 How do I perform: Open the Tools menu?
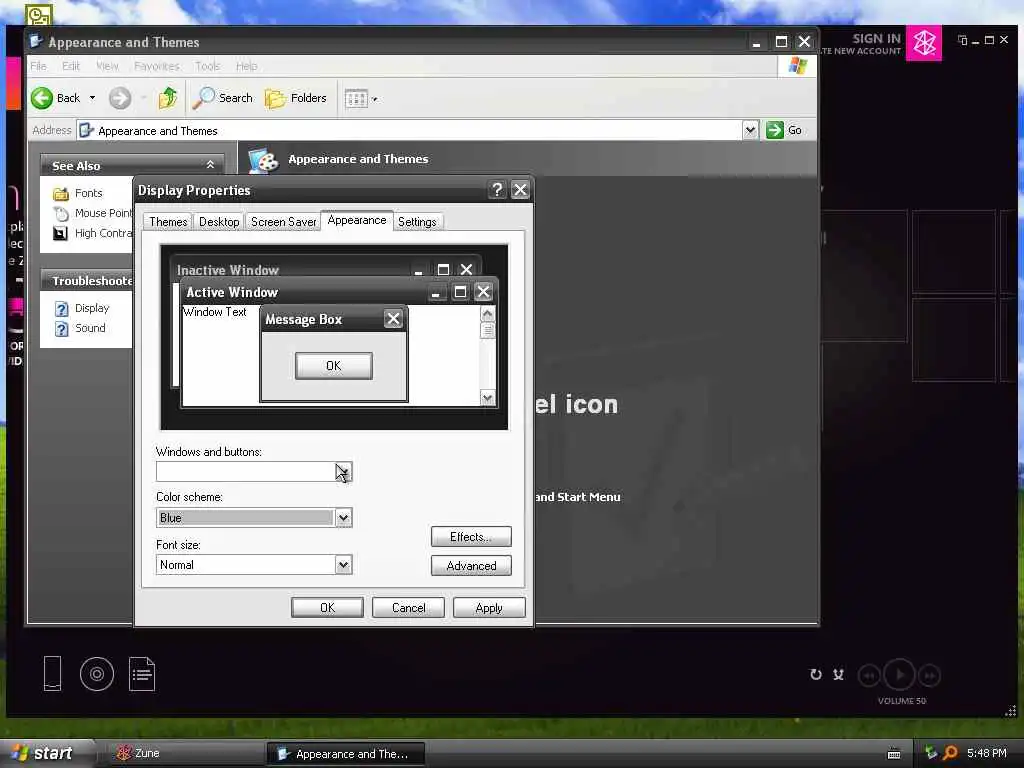(x=208, y=66)
